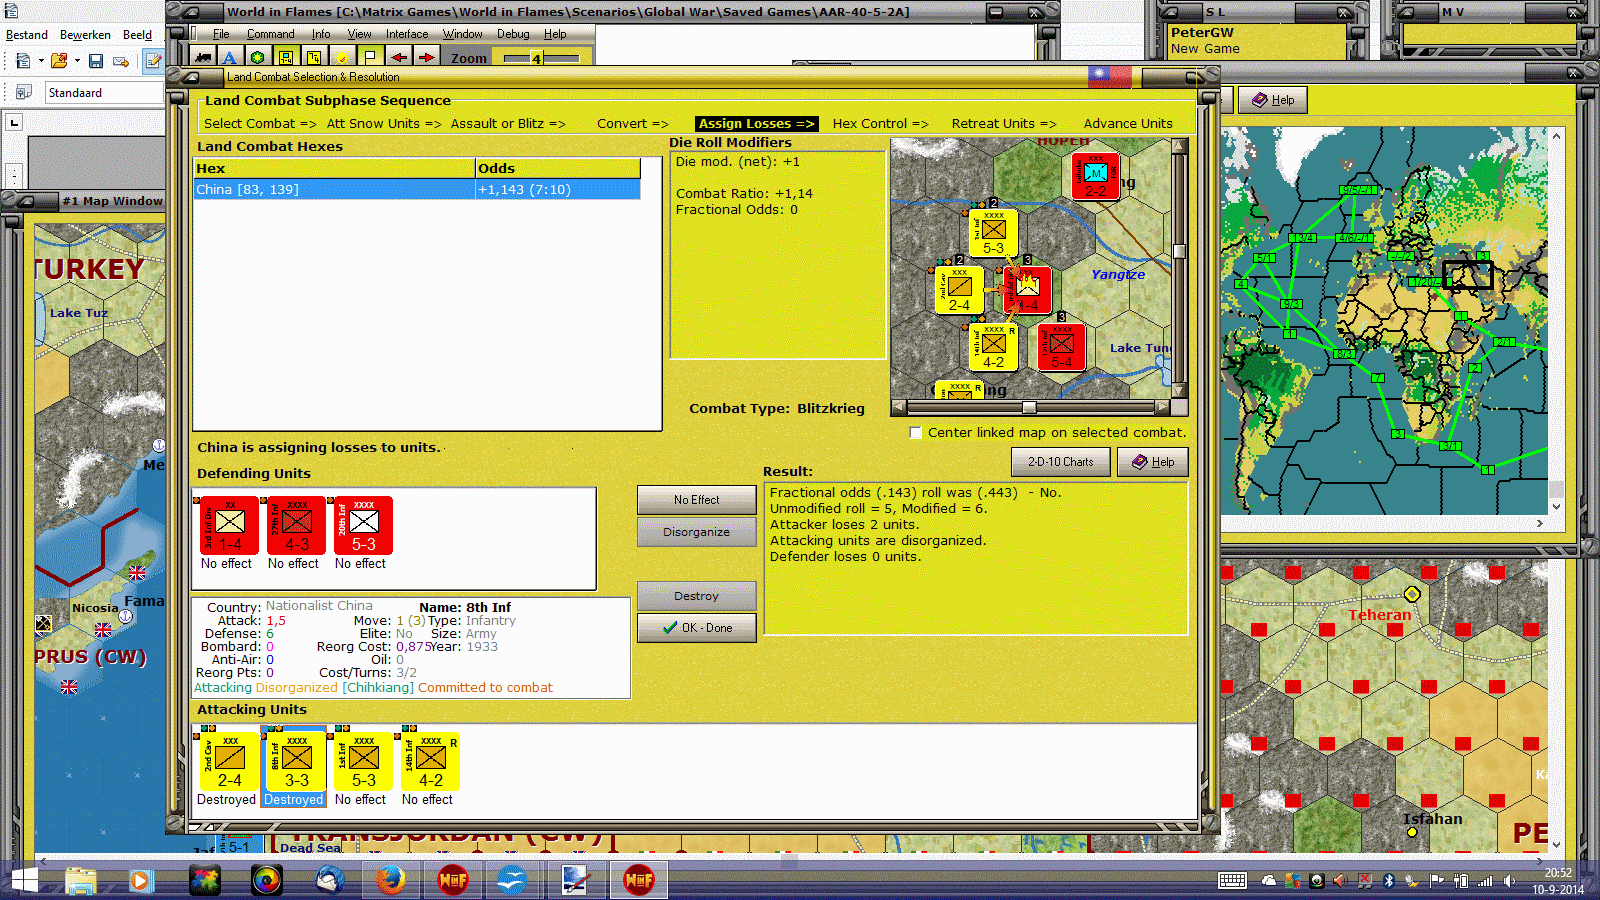Click the Advance Units subphase step
1600x900 pixels.
1128,124
